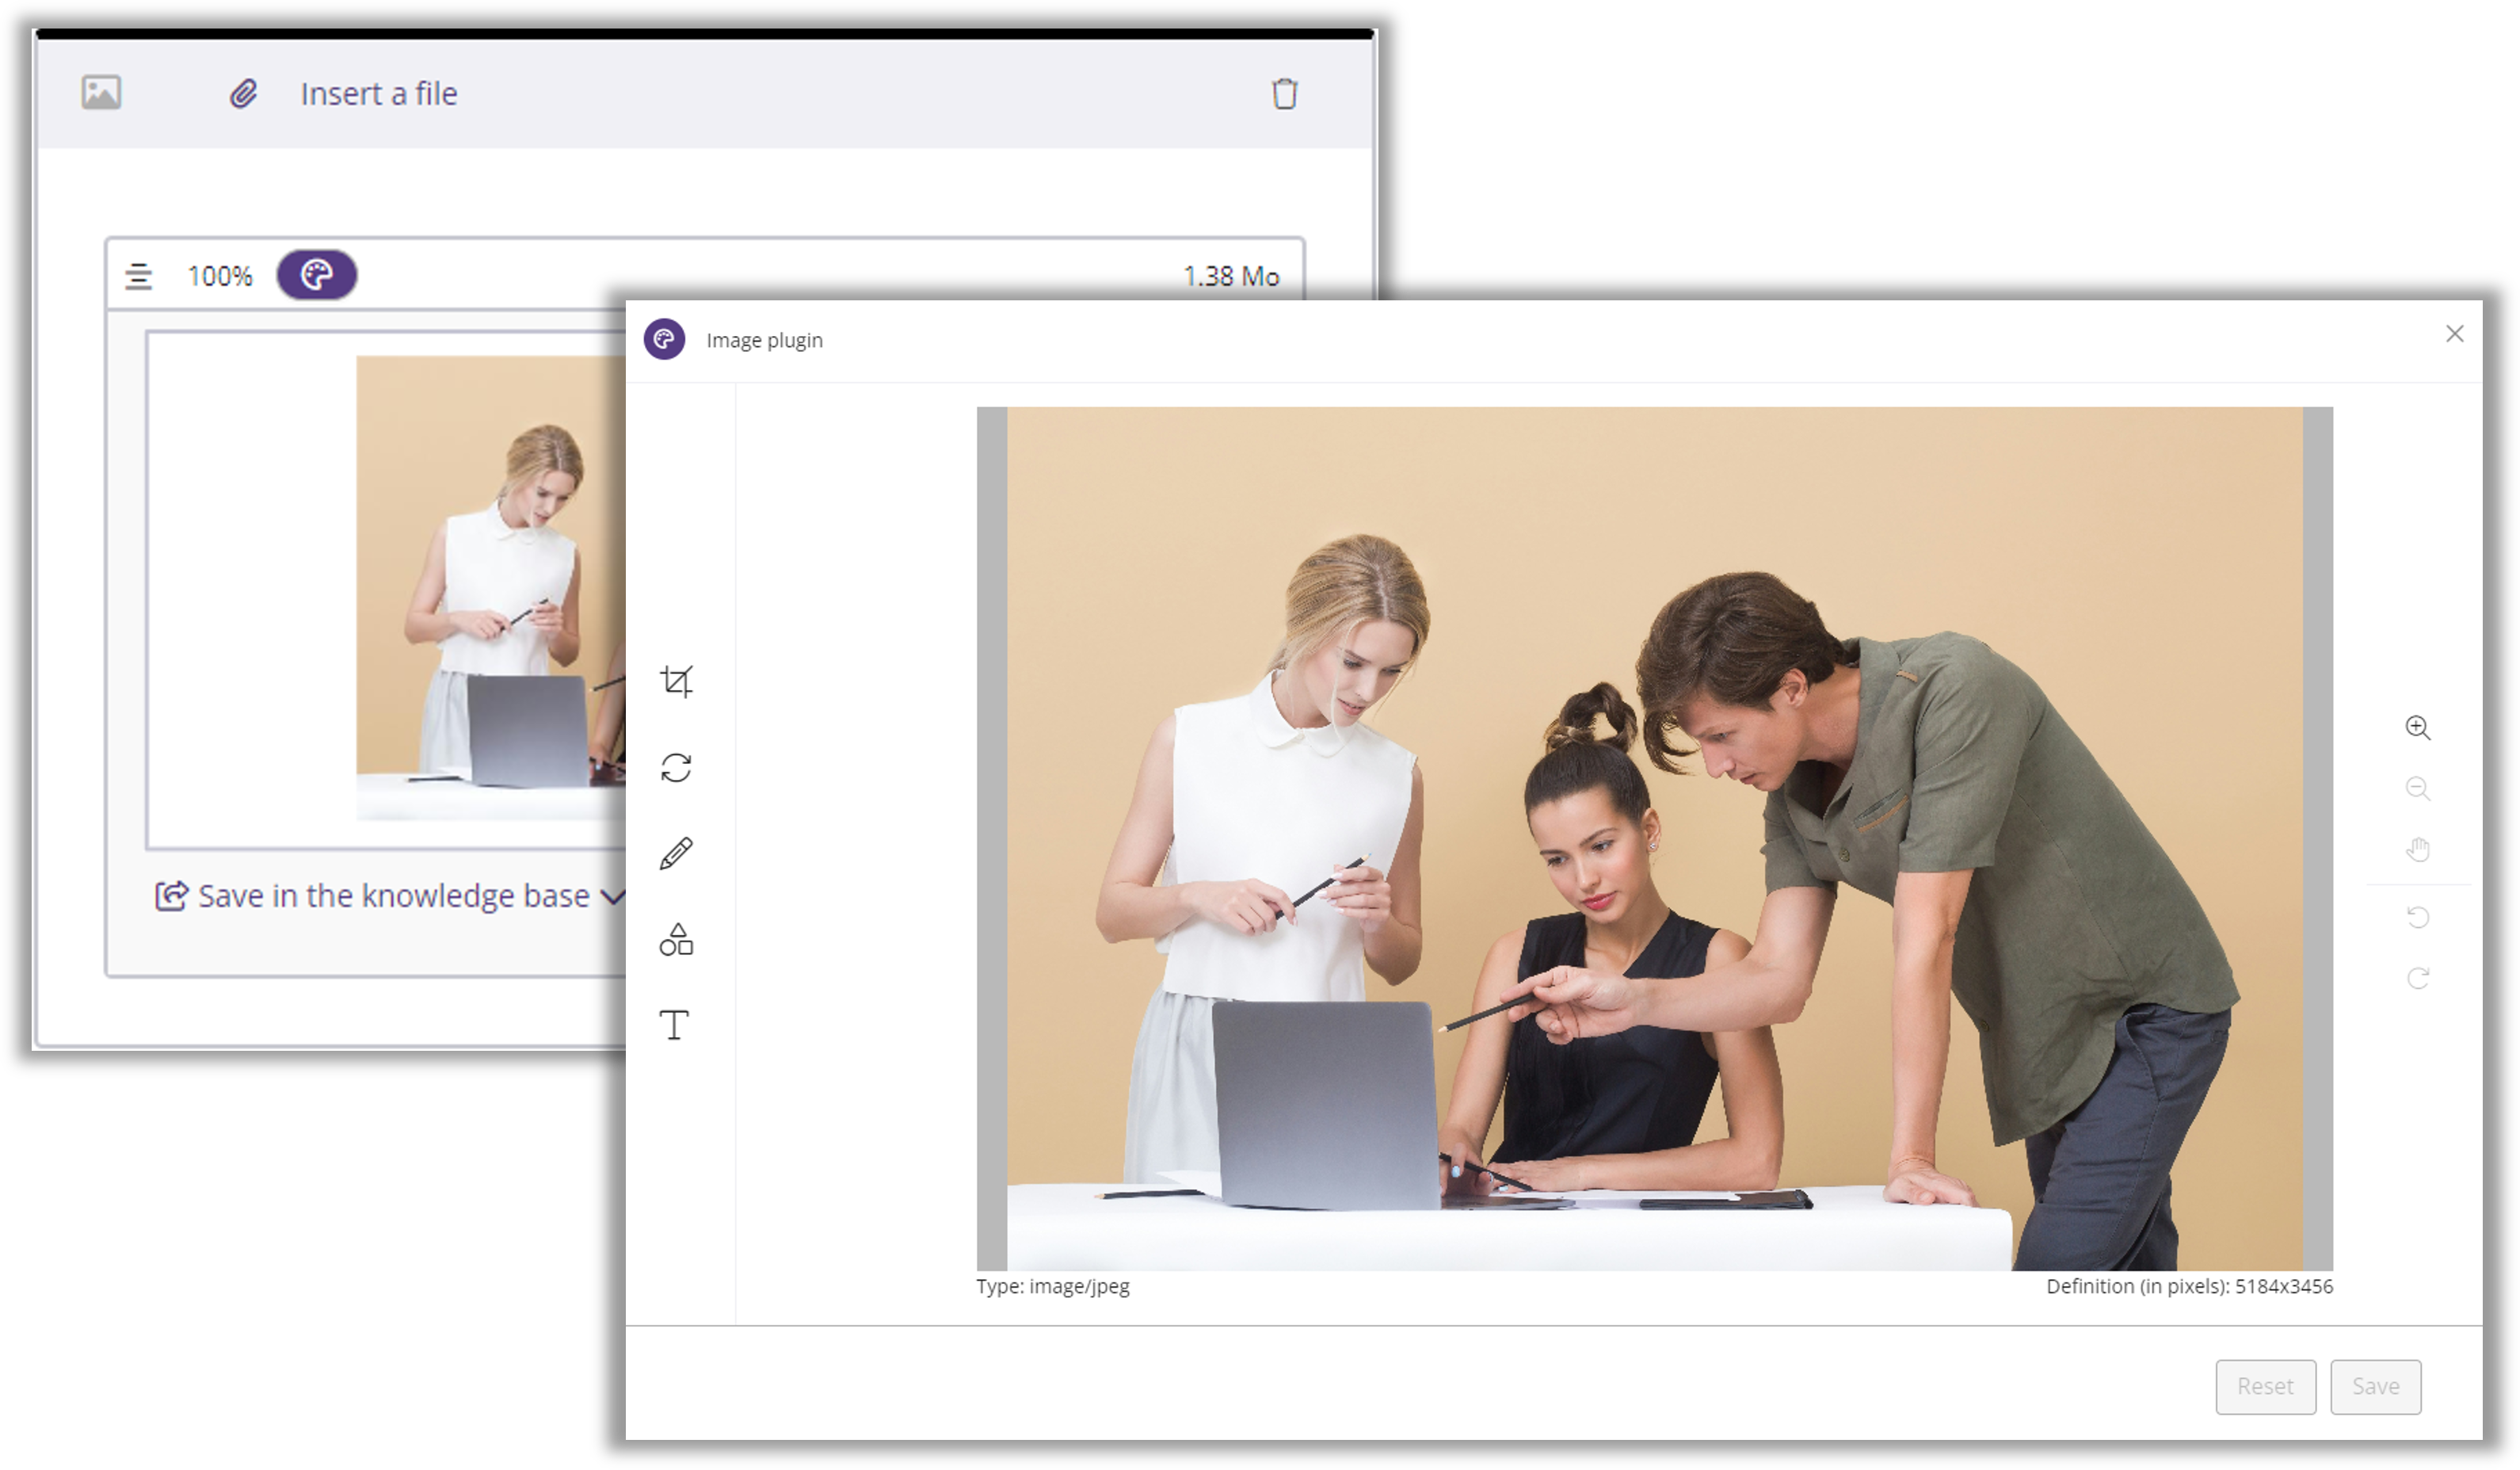
Task: Zoom in on the image
Action: pos(2417,727)
